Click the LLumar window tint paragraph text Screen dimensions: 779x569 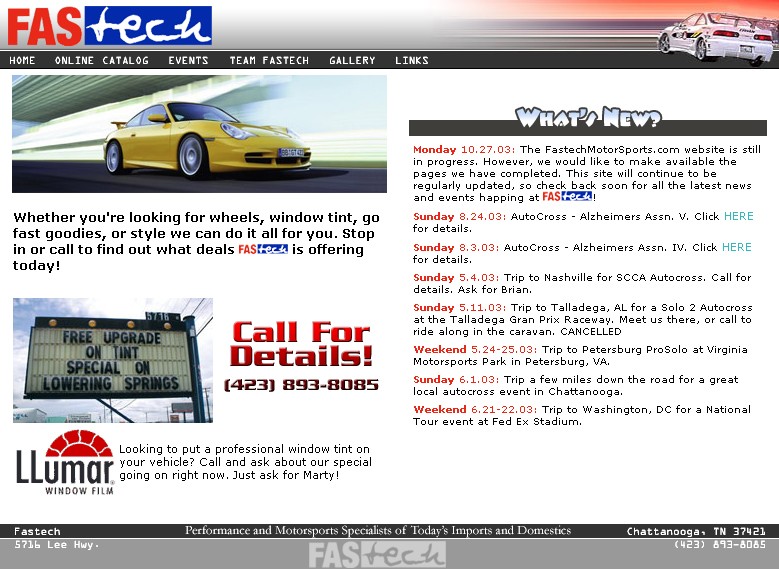(245, 462)
